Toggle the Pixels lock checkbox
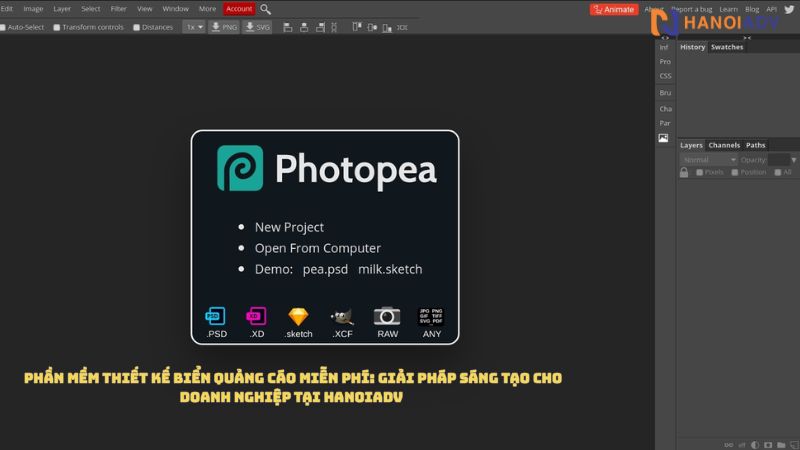Screen dimensions: 800x450 click(699, 172)
